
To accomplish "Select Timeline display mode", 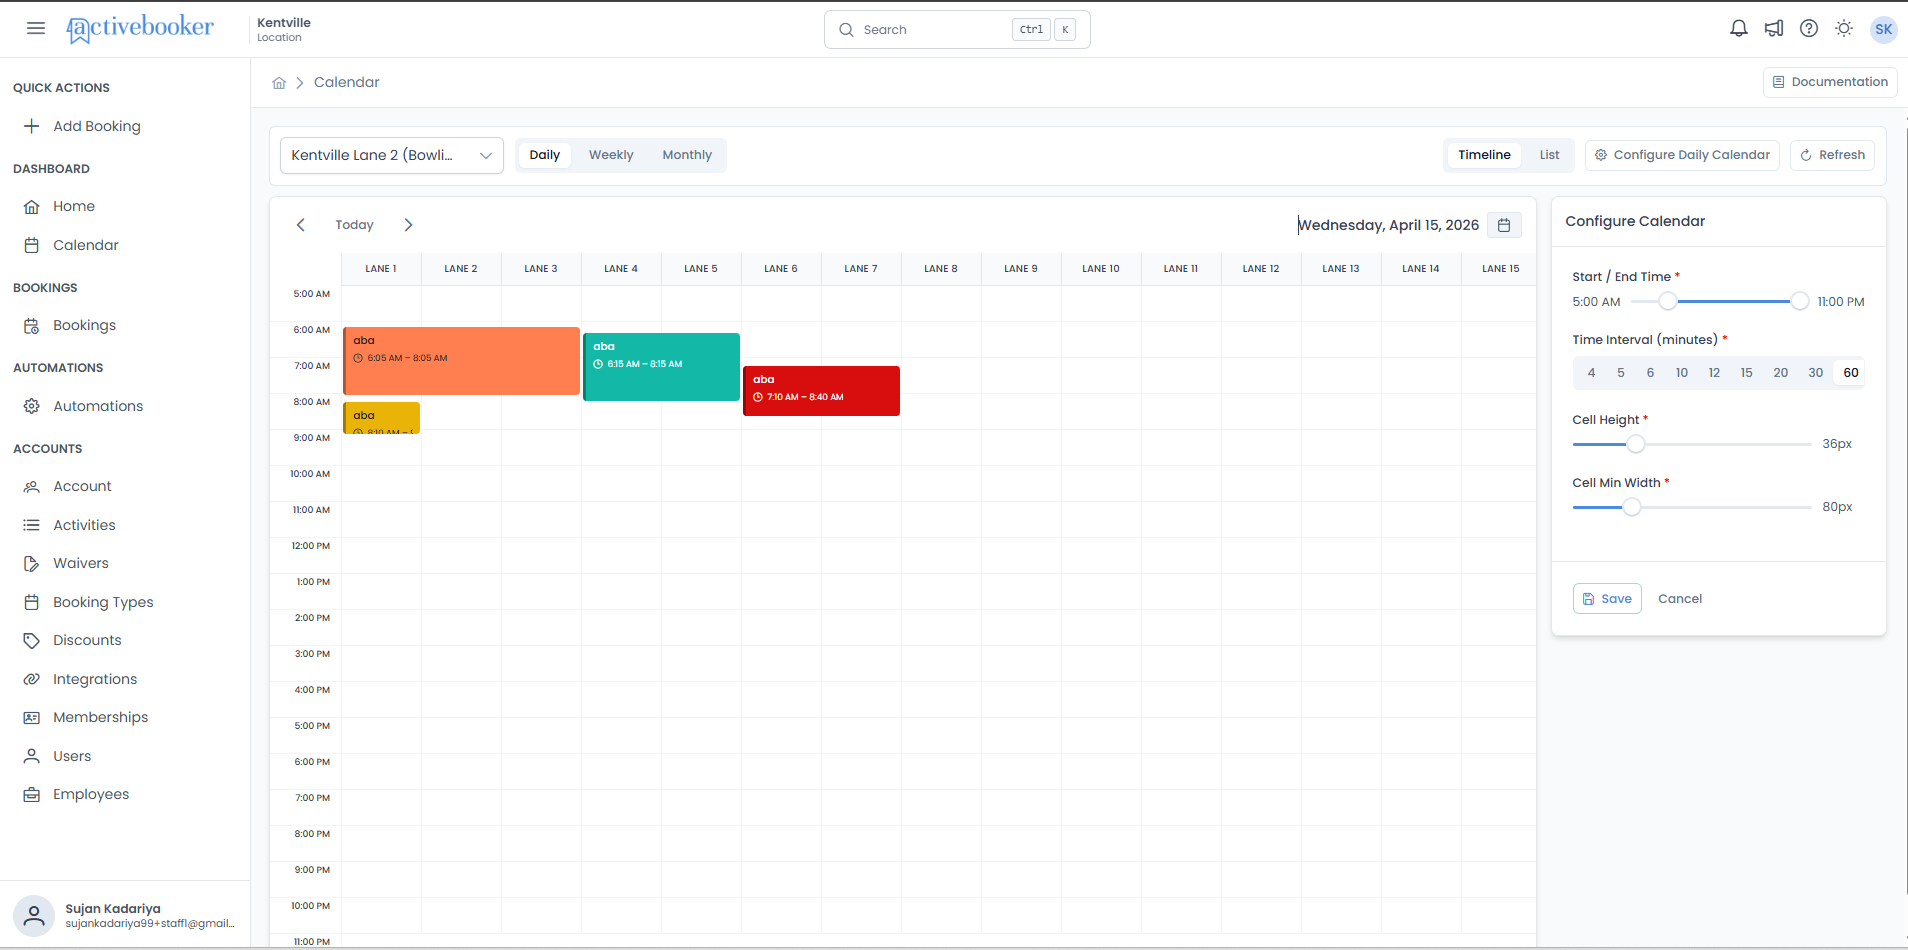I will tap(1484, 155).
